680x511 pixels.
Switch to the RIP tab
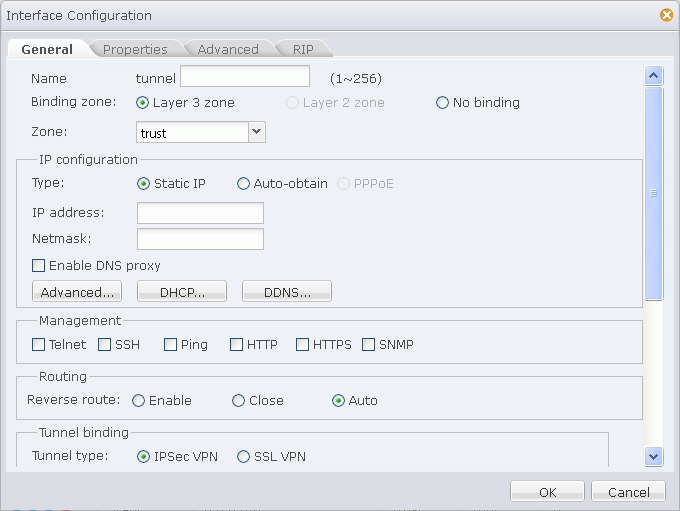(x=303, y=49)
